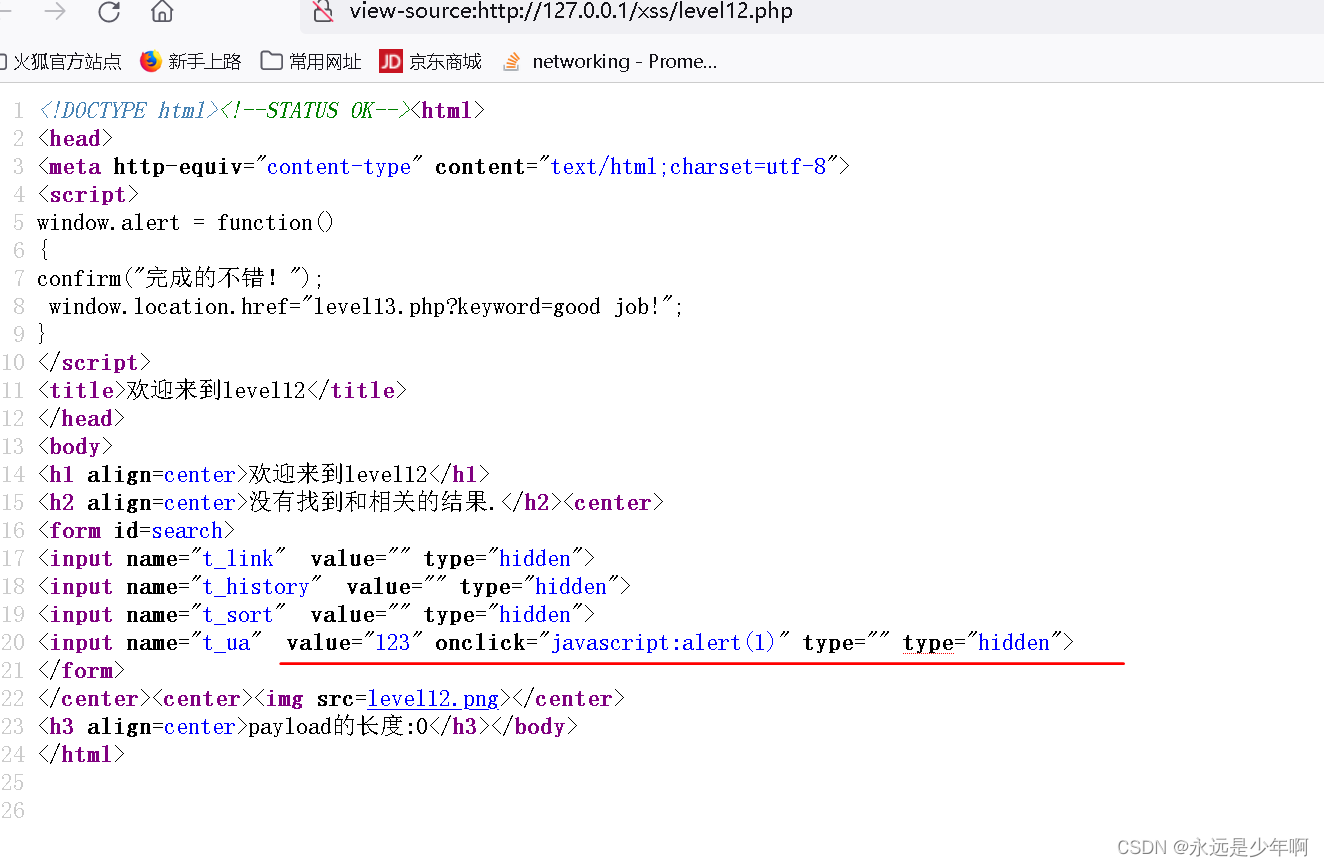
Task: Click the form id=search line
Action: click(136, 531)
